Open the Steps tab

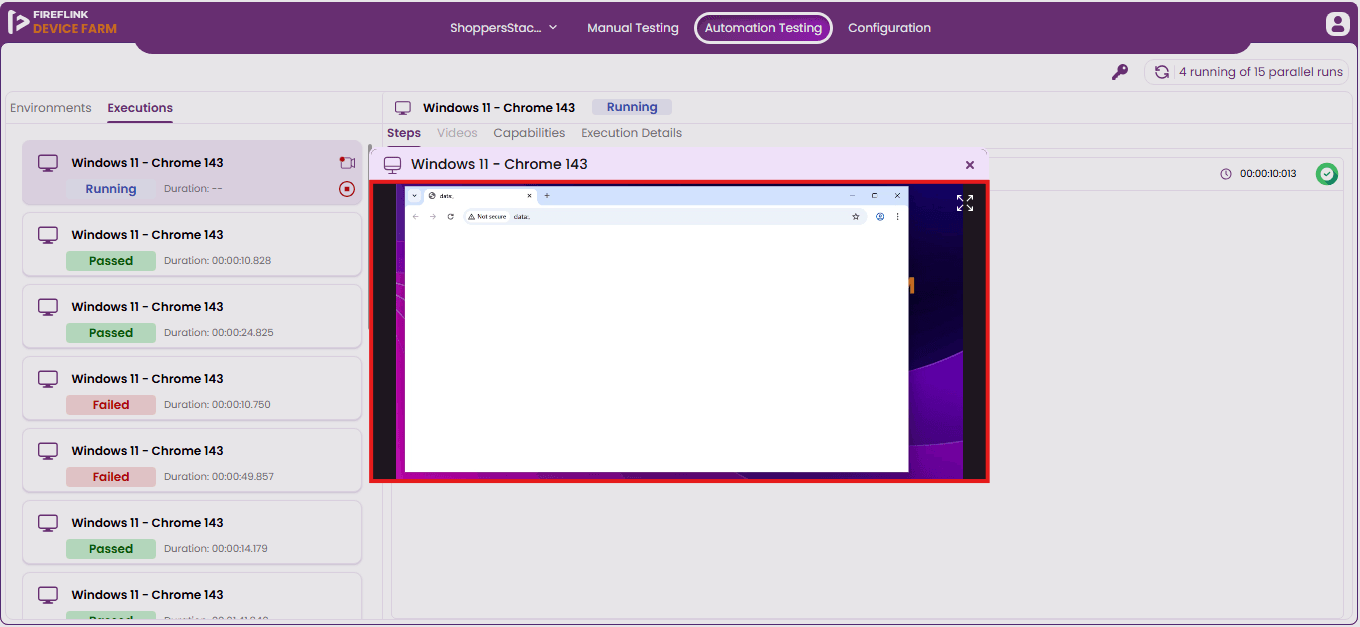point(404,133)
